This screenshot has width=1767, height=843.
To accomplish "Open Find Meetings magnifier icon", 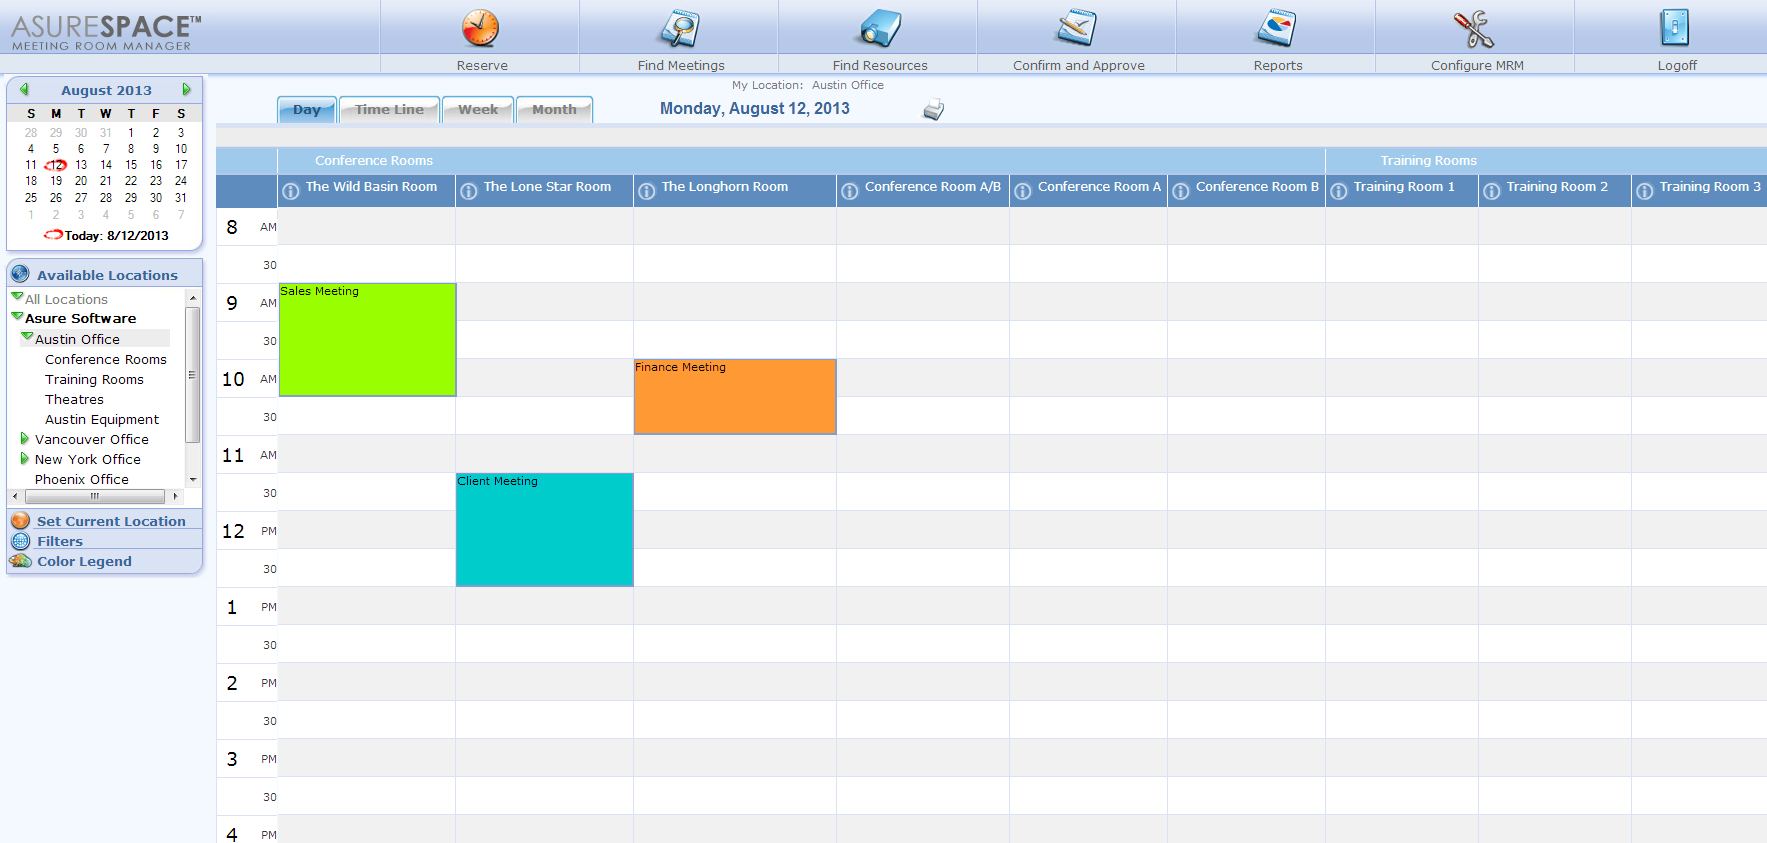I will [x=680, y=28].
